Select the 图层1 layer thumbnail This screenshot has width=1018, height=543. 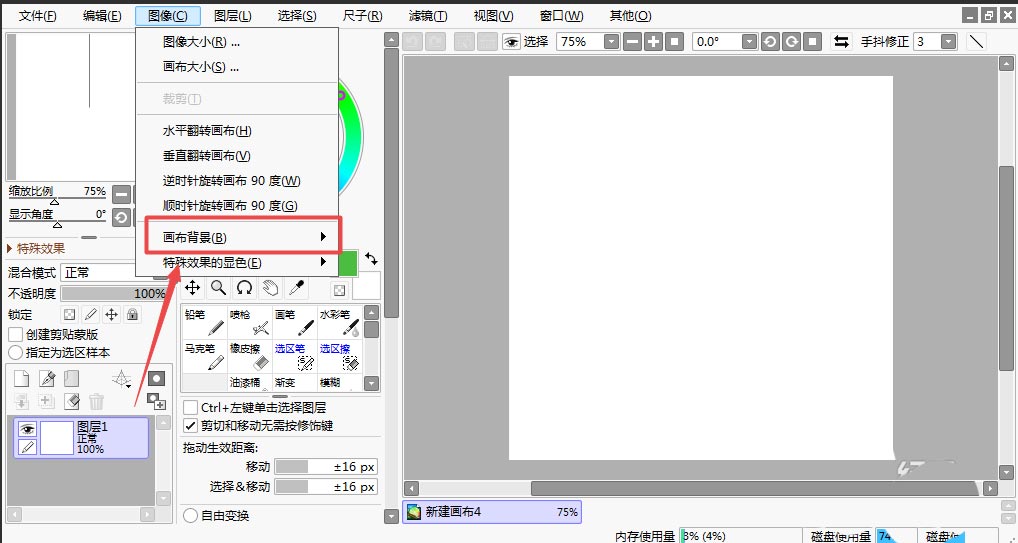click(56, 438)
